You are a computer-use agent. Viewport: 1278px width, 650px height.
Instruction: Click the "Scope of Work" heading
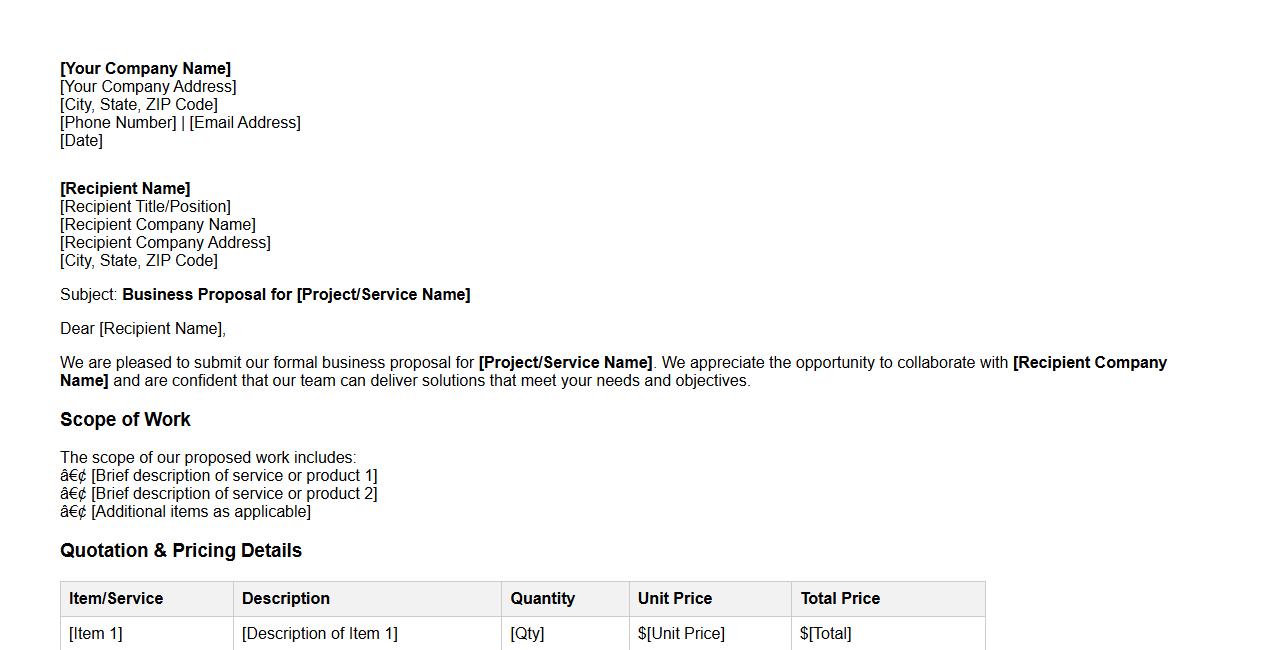click(125, 420)
